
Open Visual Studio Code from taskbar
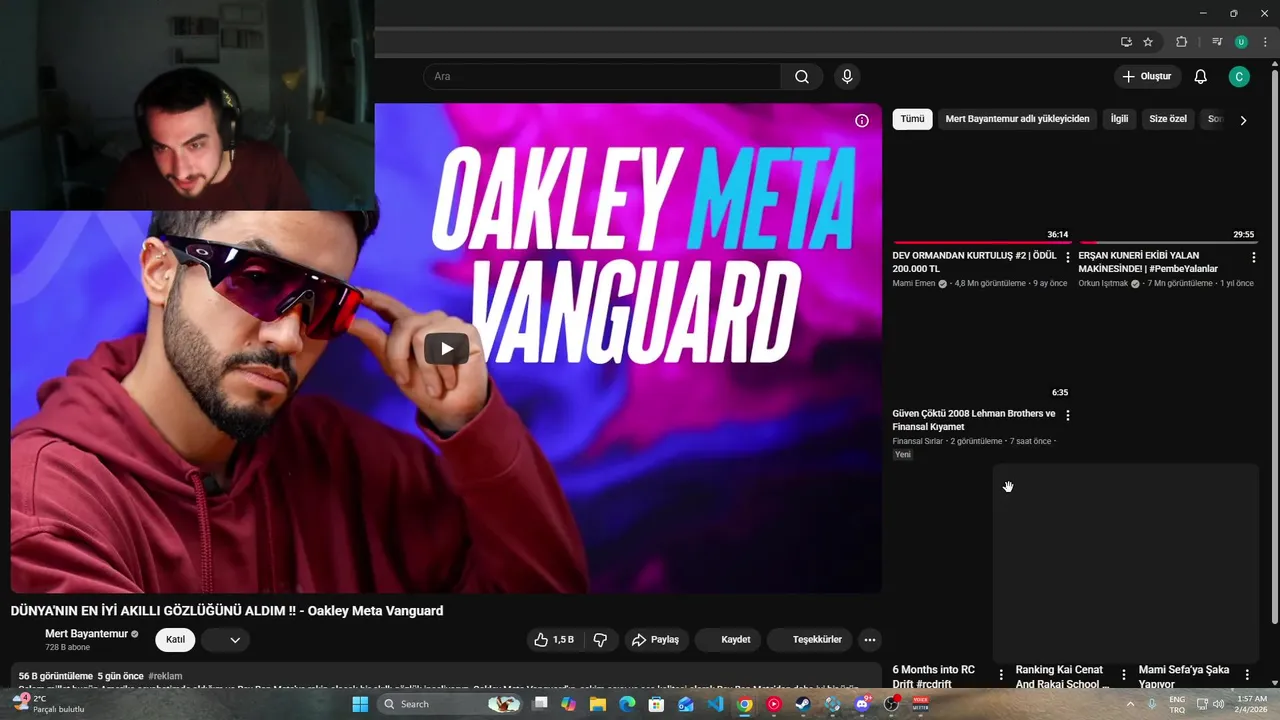point(715,704)
